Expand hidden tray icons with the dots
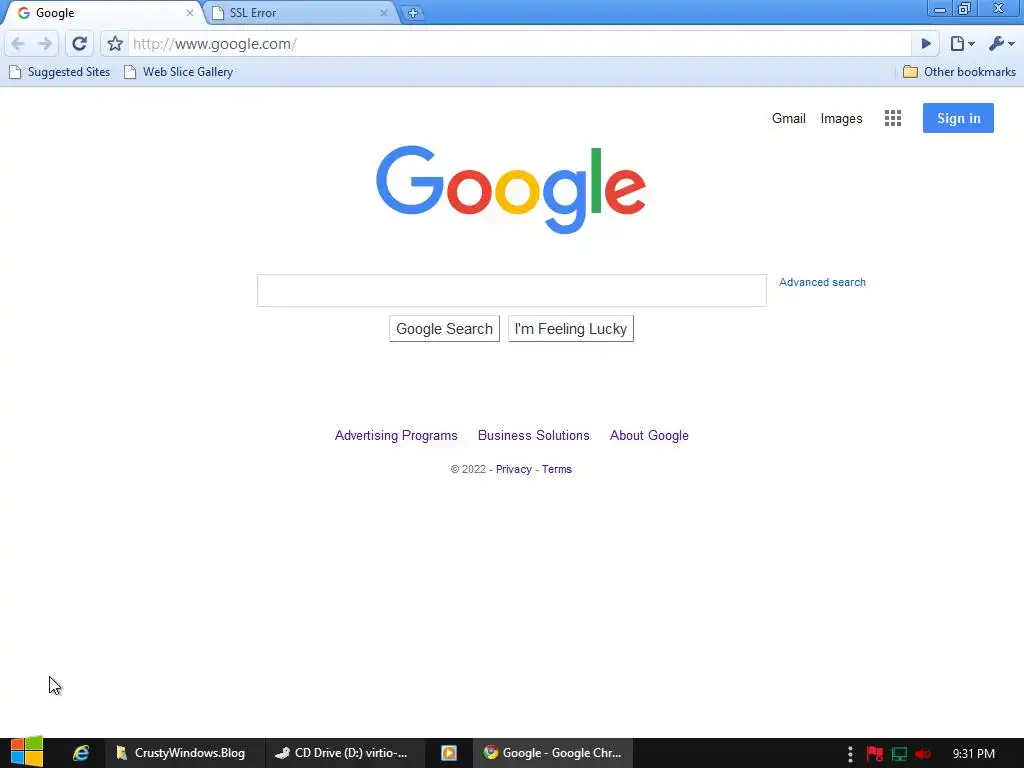The height and width of the screenshot is (768, 1024). [x=850, y=754]
